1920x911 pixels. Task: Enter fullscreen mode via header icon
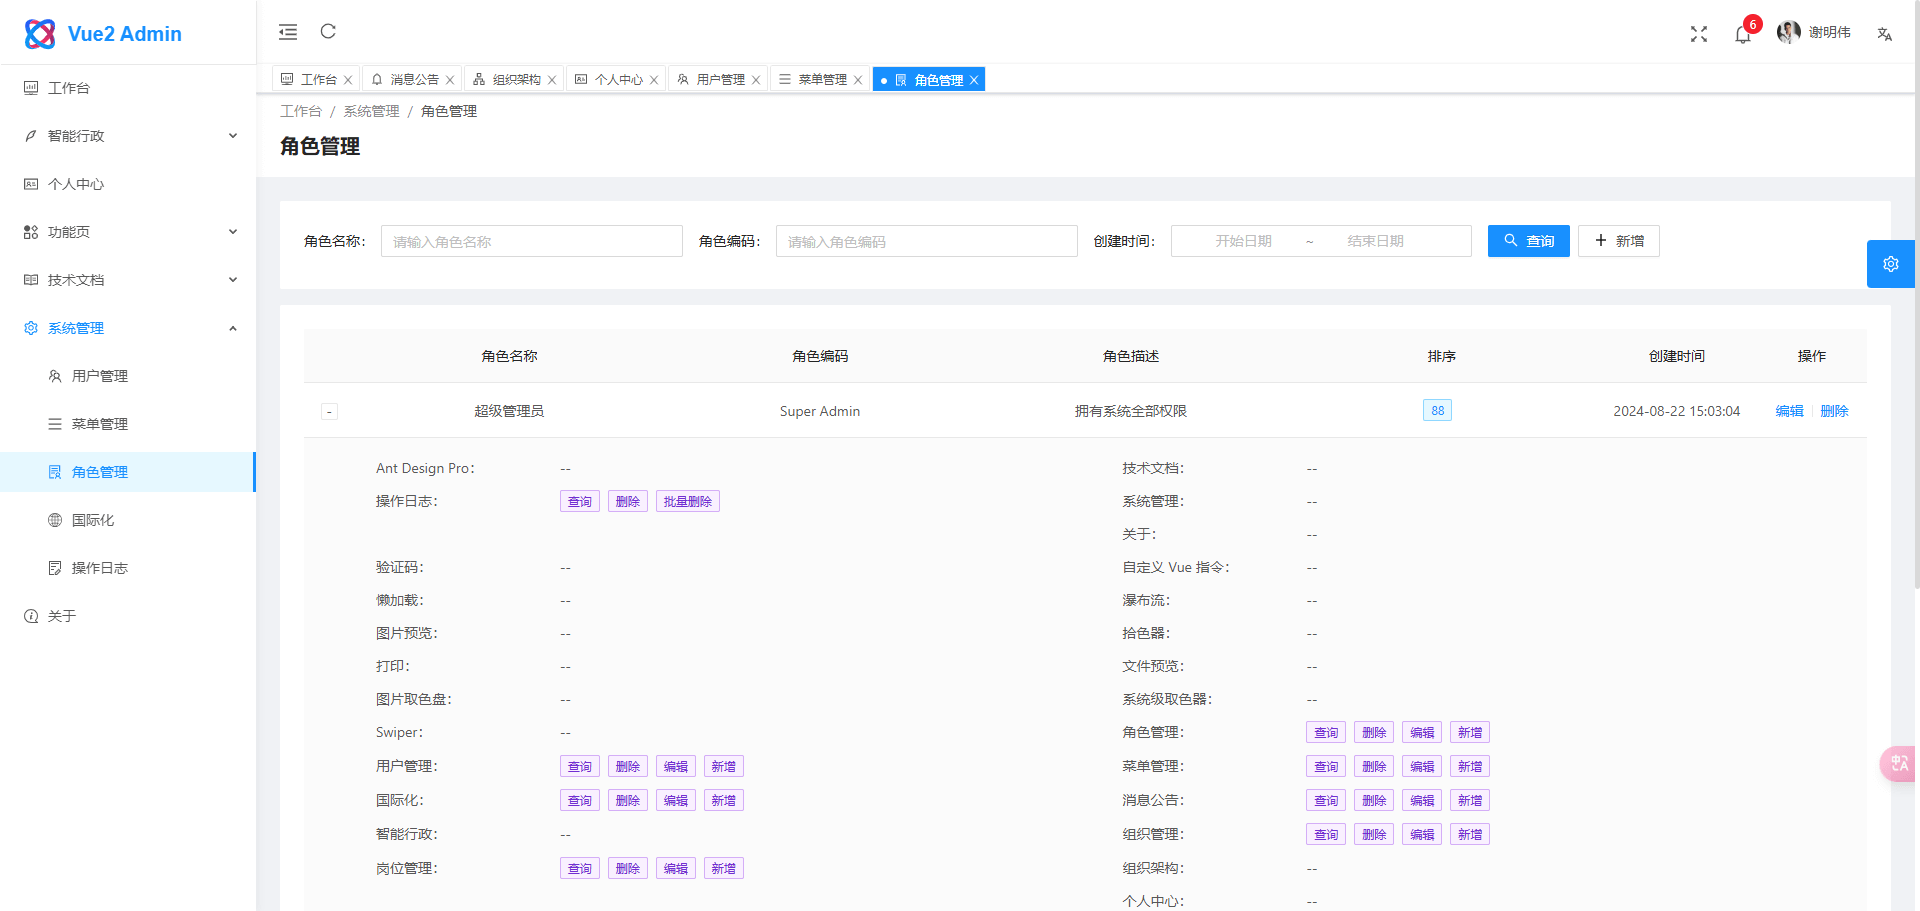(x=1699, y=34)
